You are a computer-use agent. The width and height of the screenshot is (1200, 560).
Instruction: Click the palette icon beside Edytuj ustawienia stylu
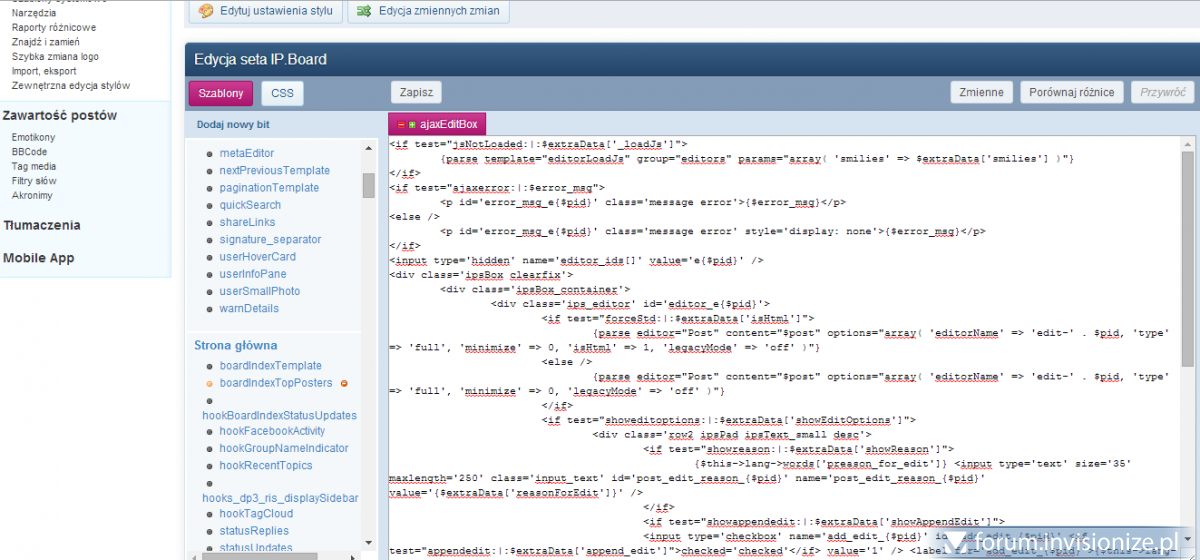(206, 11)
